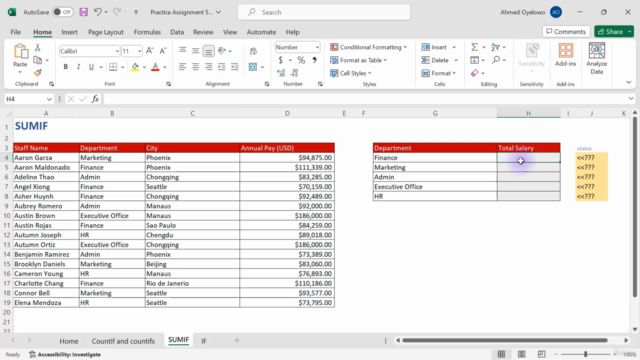Click Orientation text angle icon
Viewport: 640px width, 360px height.
coord(222,51)
